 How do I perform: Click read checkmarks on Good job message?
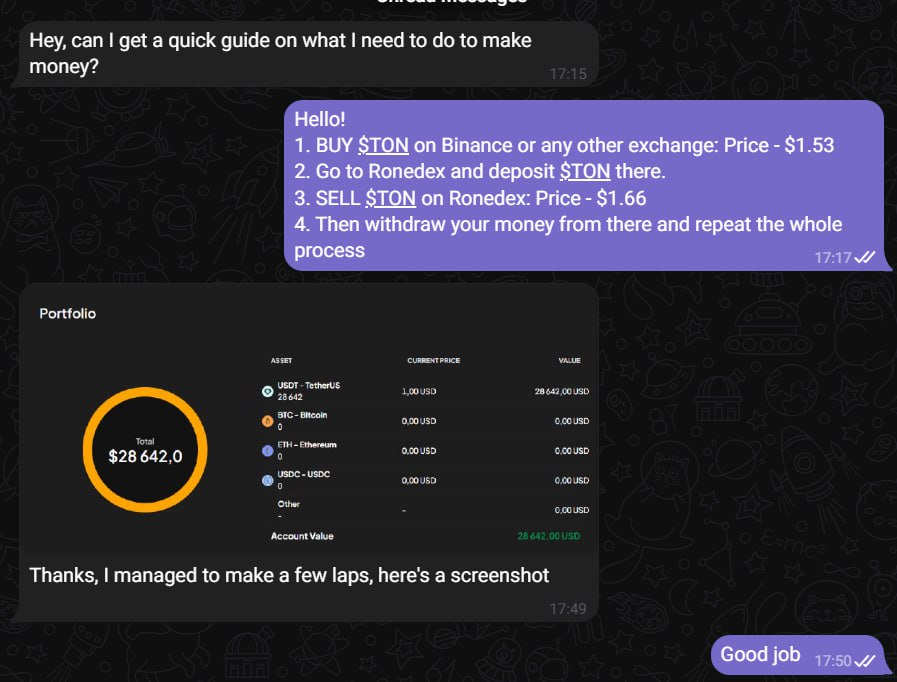pos(865,660)
